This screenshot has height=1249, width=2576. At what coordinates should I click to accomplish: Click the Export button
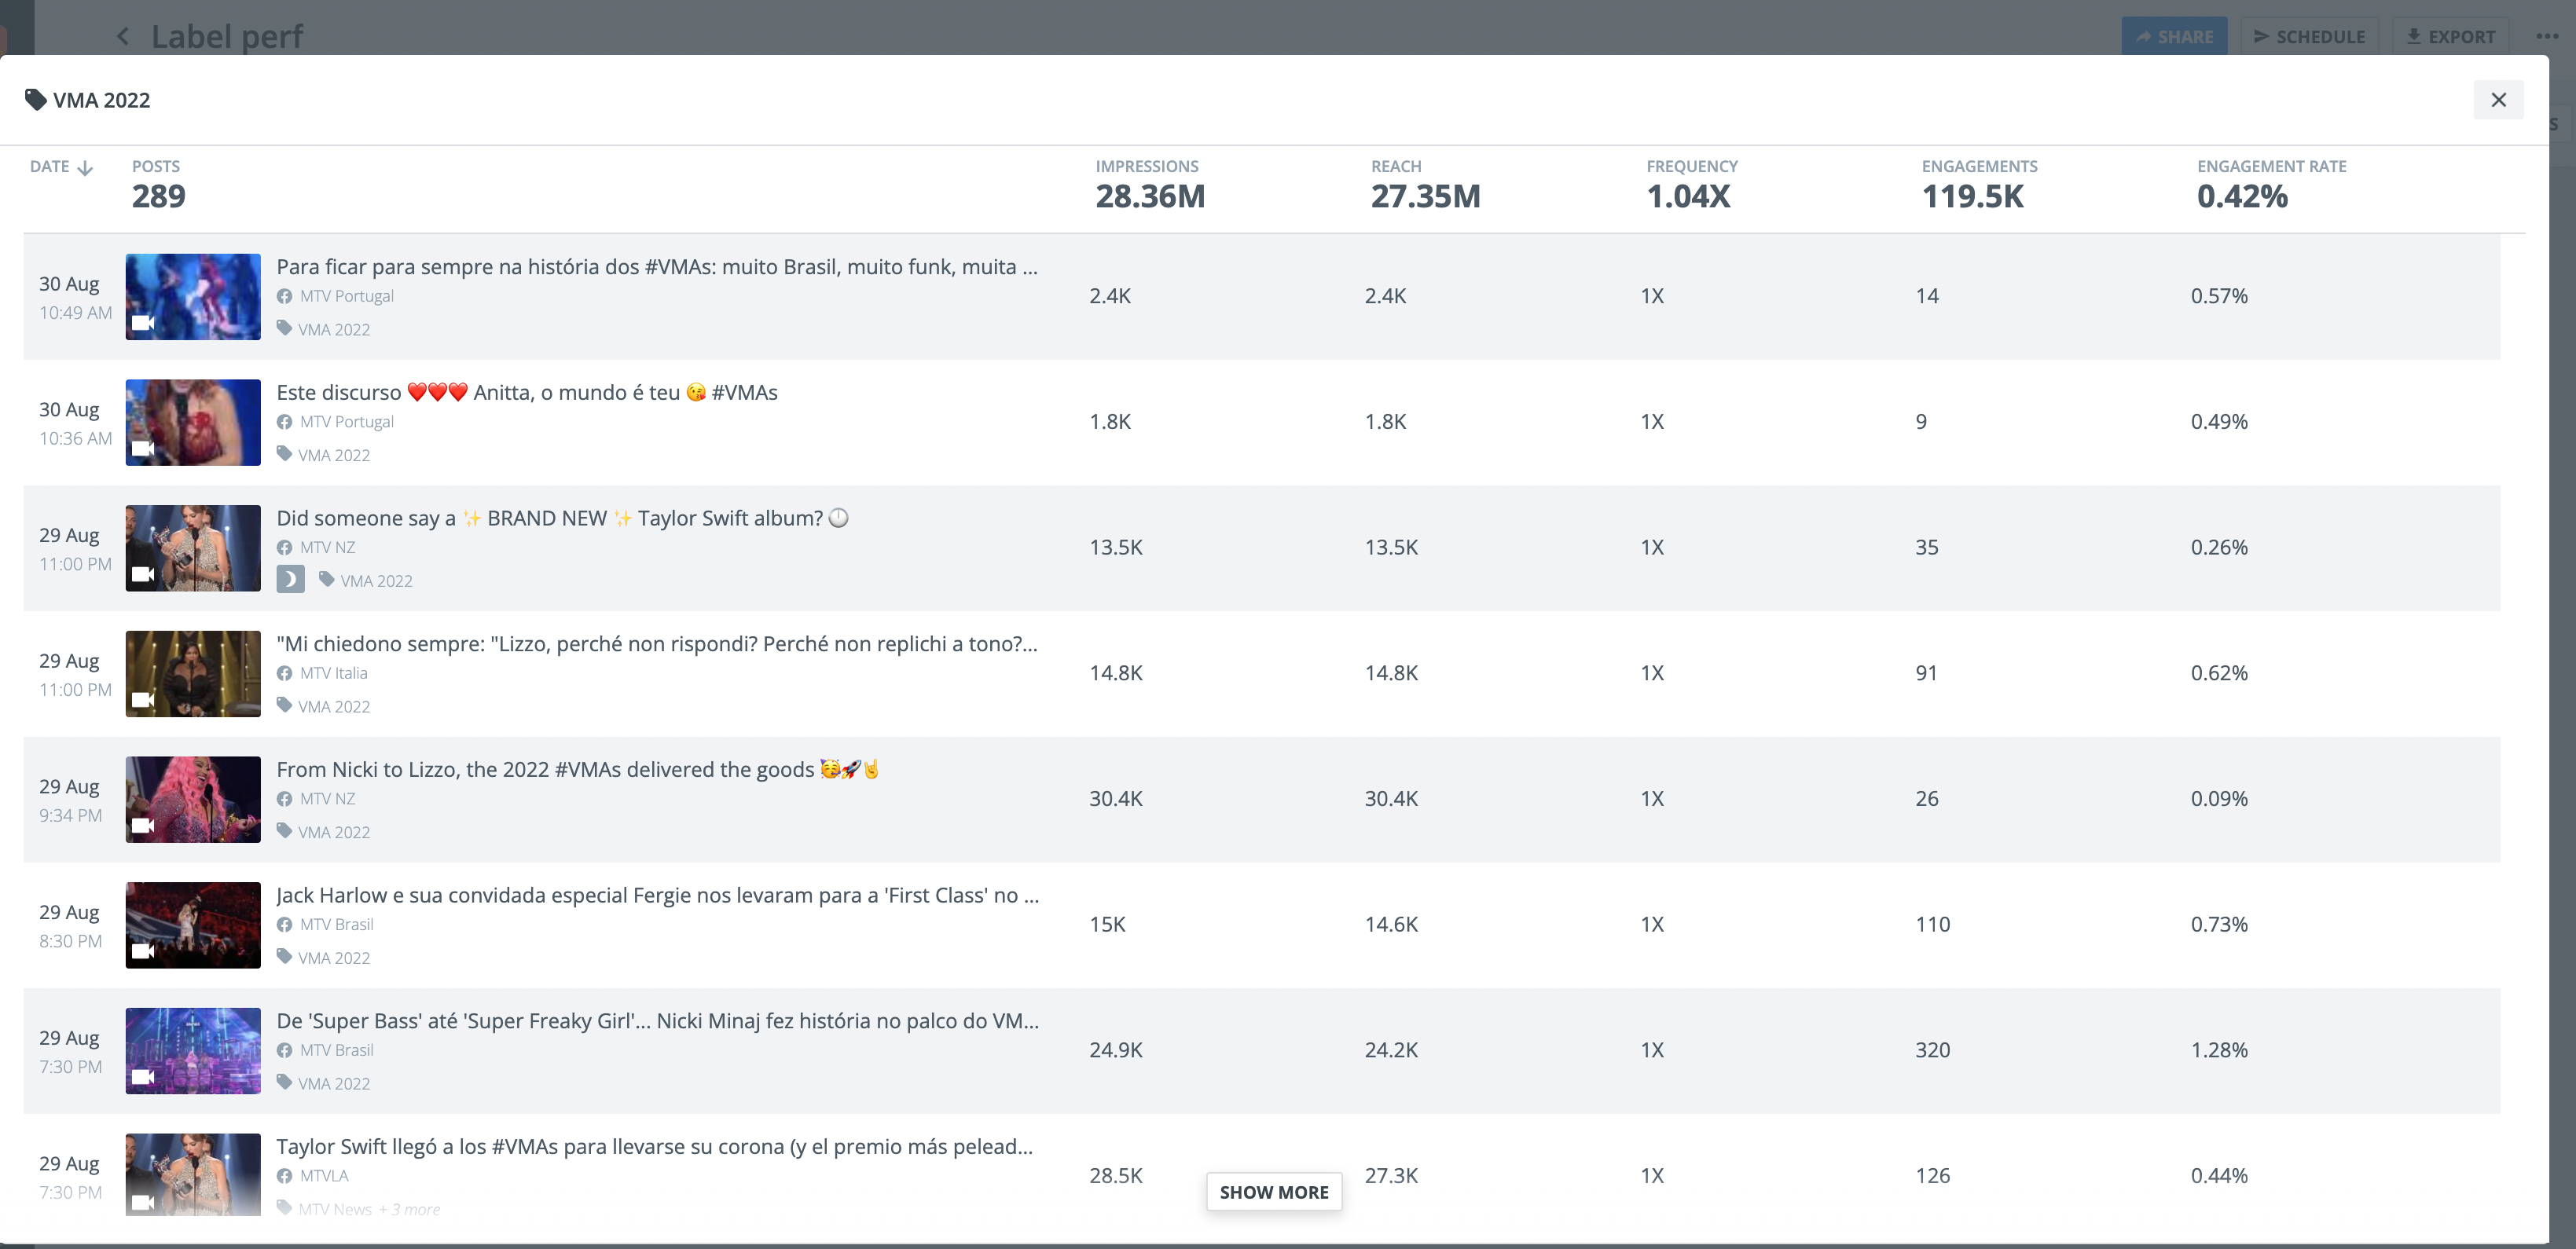point(2450,37)
